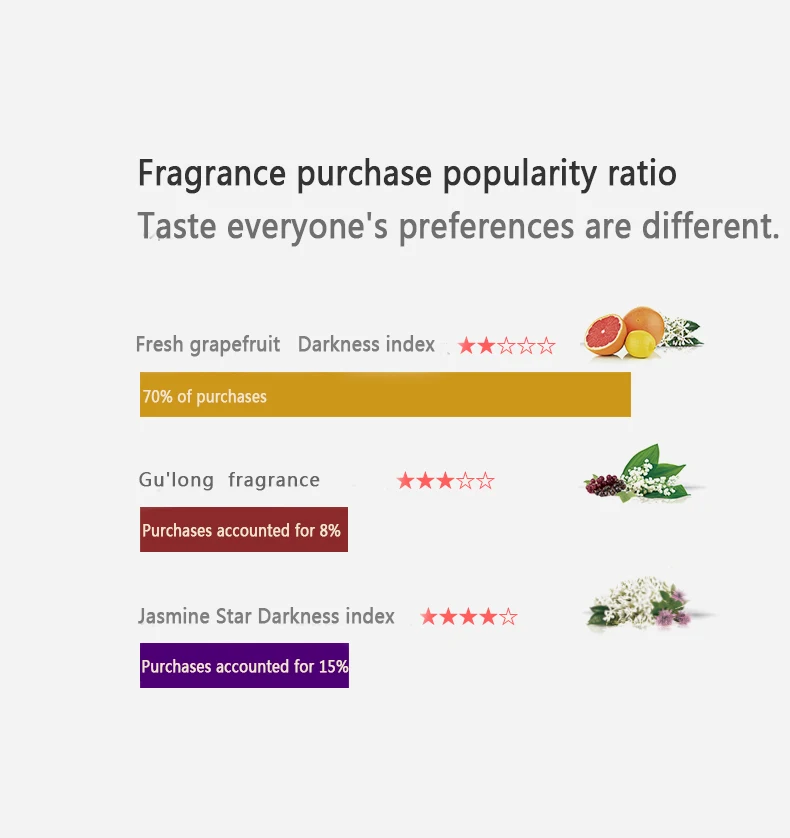The width and height of the screenshot is (790, 838).
Task: Click the Gu'long fragrance label
Action: (229, 479)
